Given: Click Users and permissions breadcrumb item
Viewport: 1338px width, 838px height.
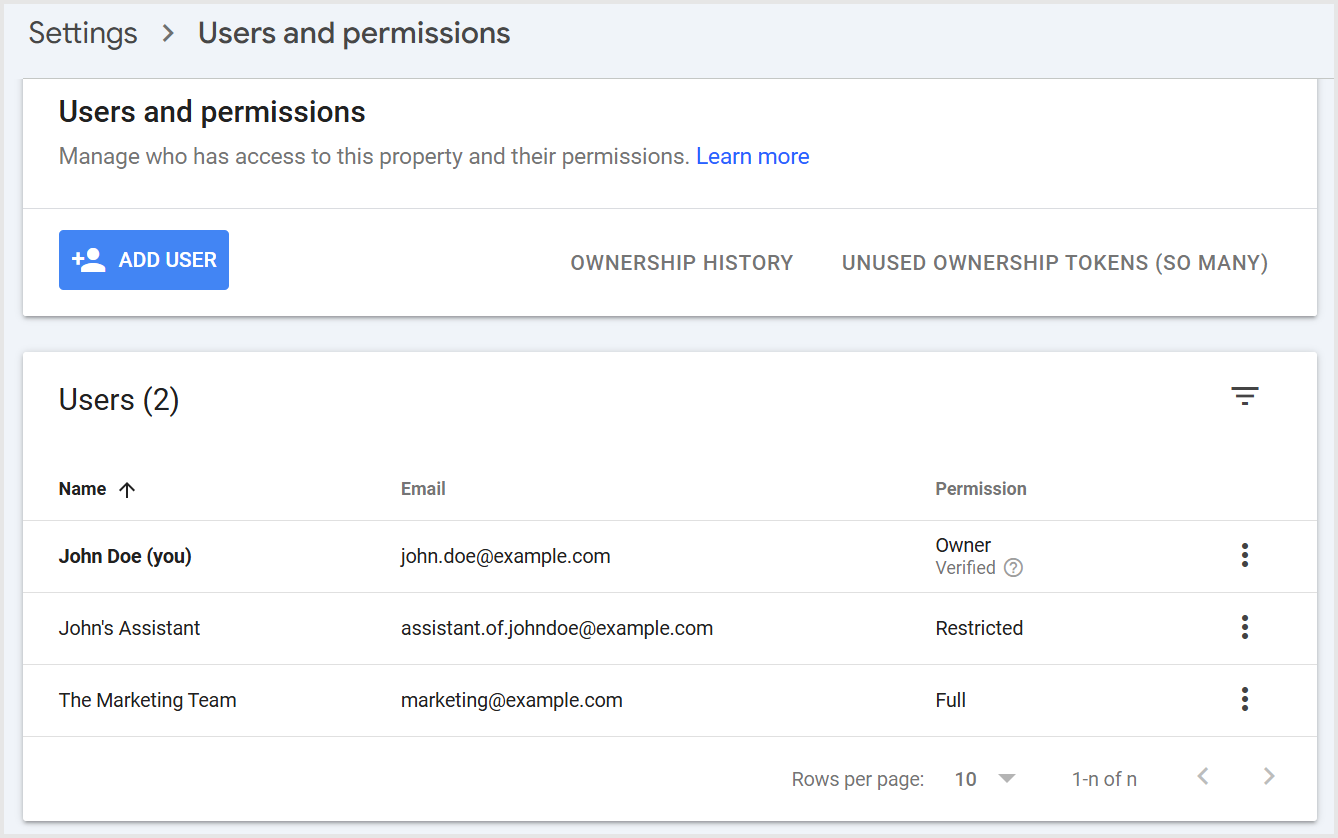Looking at the screenshot, I should point(354,33).
